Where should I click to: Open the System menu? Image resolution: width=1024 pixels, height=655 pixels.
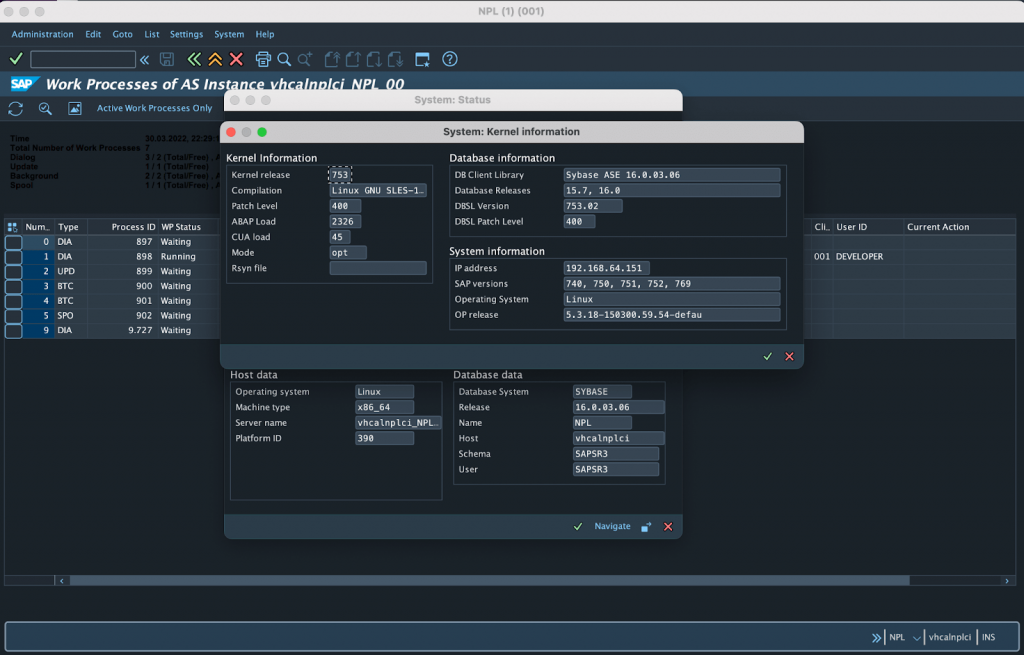(x=229, y=34)
